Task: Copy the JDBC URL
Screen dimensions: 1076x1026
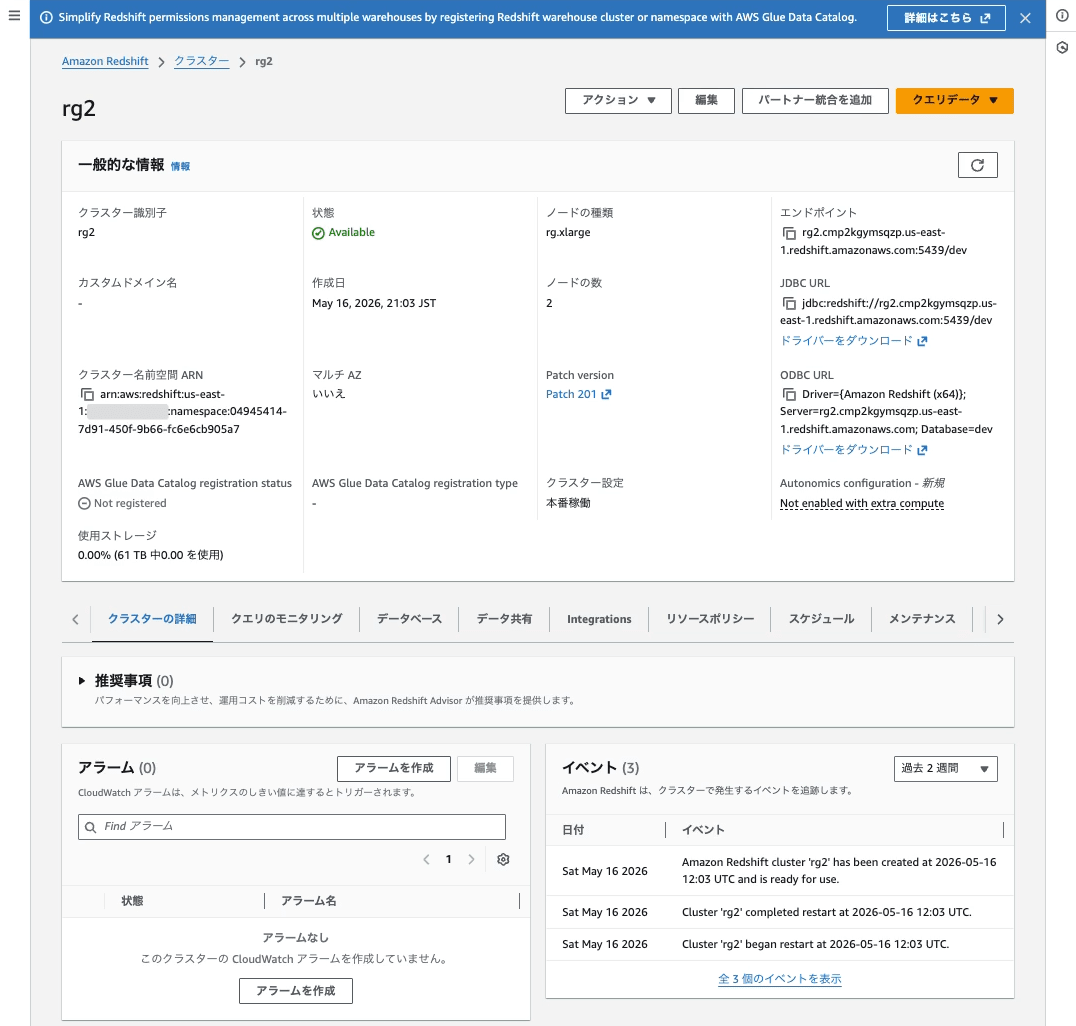Action: pos(789,303)
